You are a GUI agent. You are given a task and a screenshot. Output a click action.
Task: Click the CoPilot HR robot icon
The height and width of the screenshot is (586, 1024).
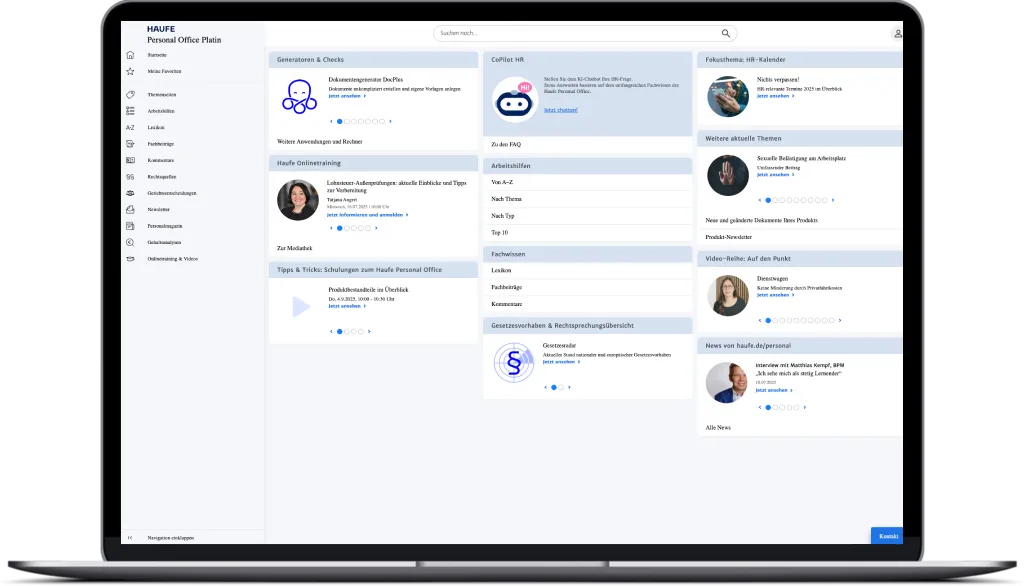click(515, 100)
